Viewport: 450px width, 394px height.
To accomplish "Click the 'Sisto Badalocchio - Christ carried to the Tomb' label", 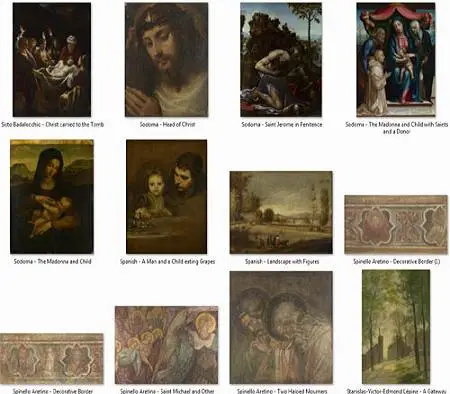I will (52, 124).
